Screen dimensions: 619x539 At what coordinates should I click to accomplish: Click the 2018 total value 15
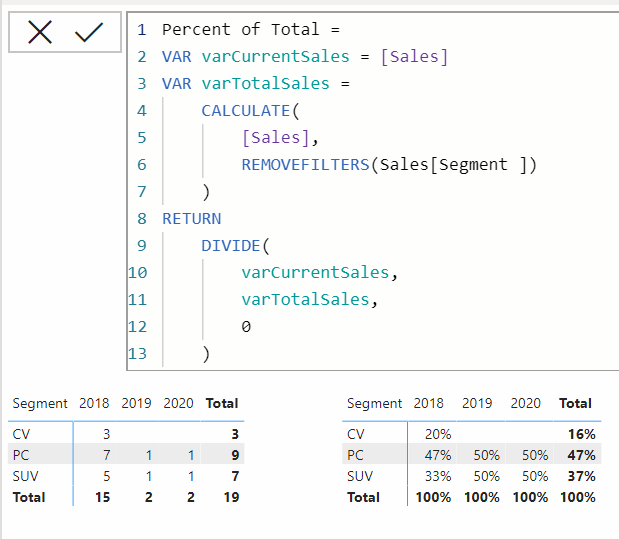coord(102,497)
